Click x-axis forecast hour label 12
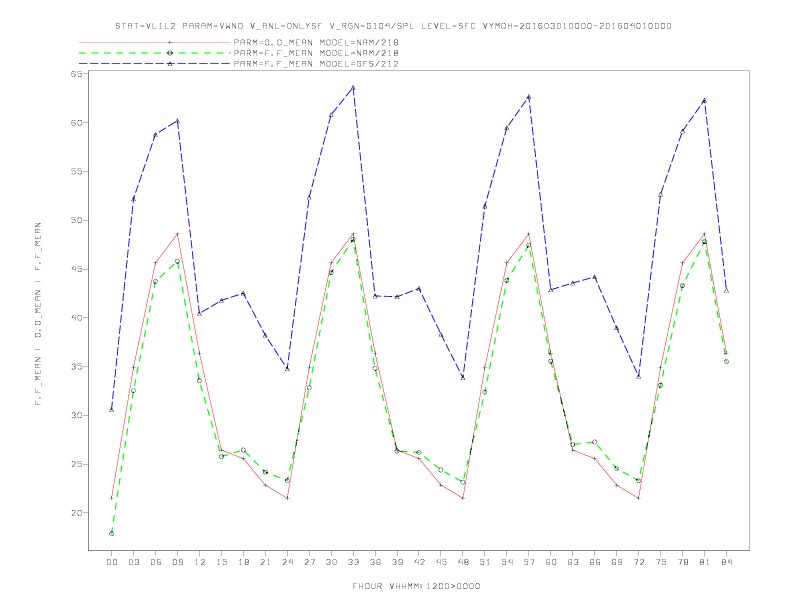The width and height of the screenshot is (792, 612). tap(200, 562)
